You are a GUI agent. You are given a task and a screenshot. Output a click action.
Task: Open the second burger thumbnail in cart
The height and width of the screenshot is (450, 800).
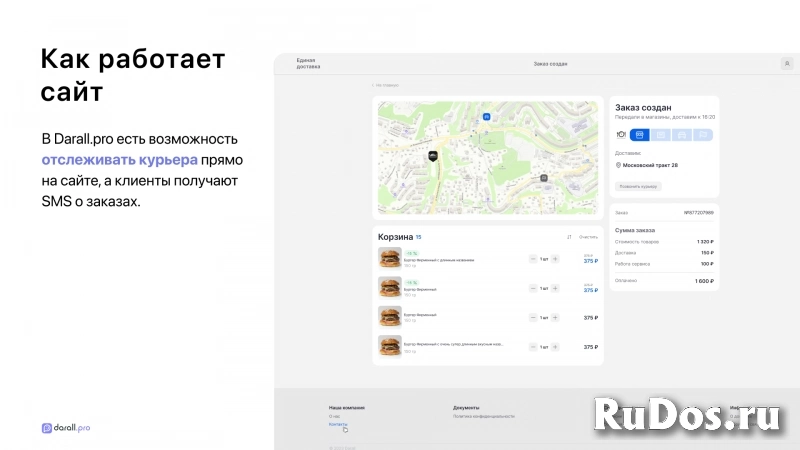[390, 287]
